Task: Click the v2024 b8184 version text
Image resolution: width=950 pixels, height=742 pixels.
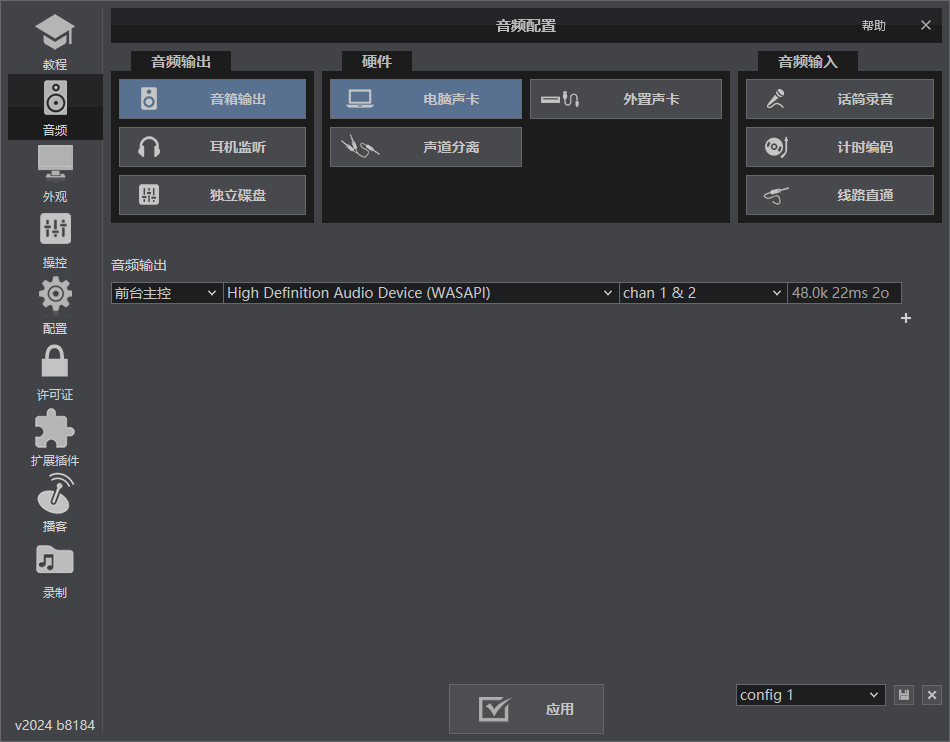Action: [x=55, y=725]
